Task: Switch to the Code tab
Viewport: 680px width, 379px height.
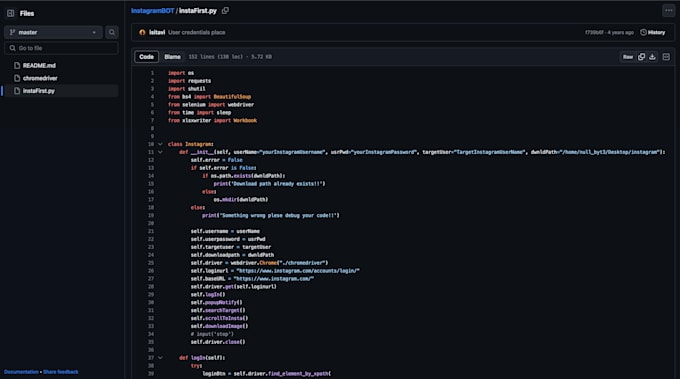Action: point(147,57)
